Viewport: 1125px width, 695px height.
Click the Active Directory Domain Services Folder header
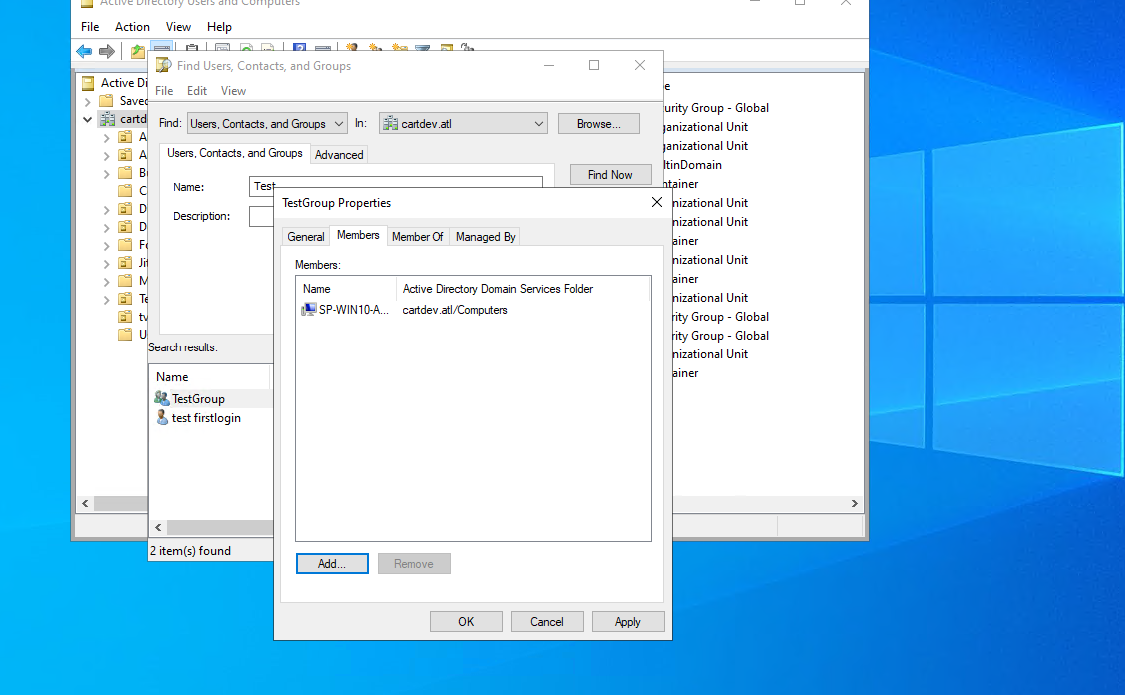click(523, 289)
